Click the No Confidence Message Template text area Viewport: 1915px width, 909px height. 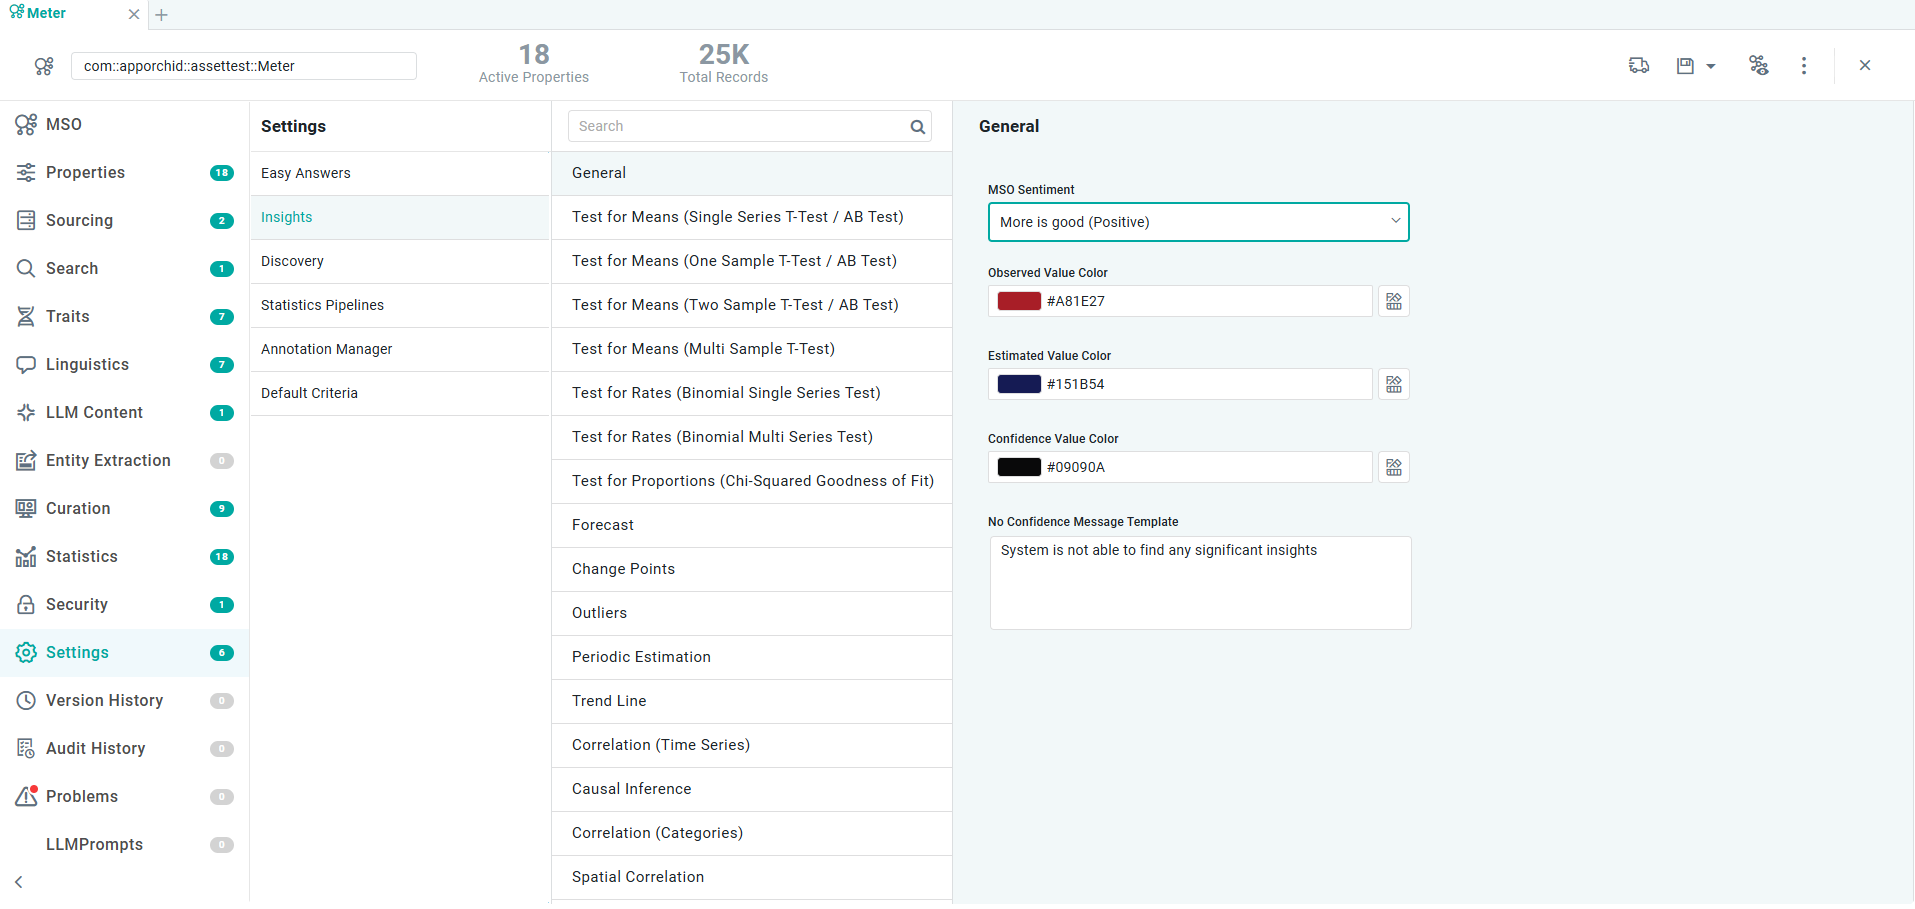click(1200, 583)
